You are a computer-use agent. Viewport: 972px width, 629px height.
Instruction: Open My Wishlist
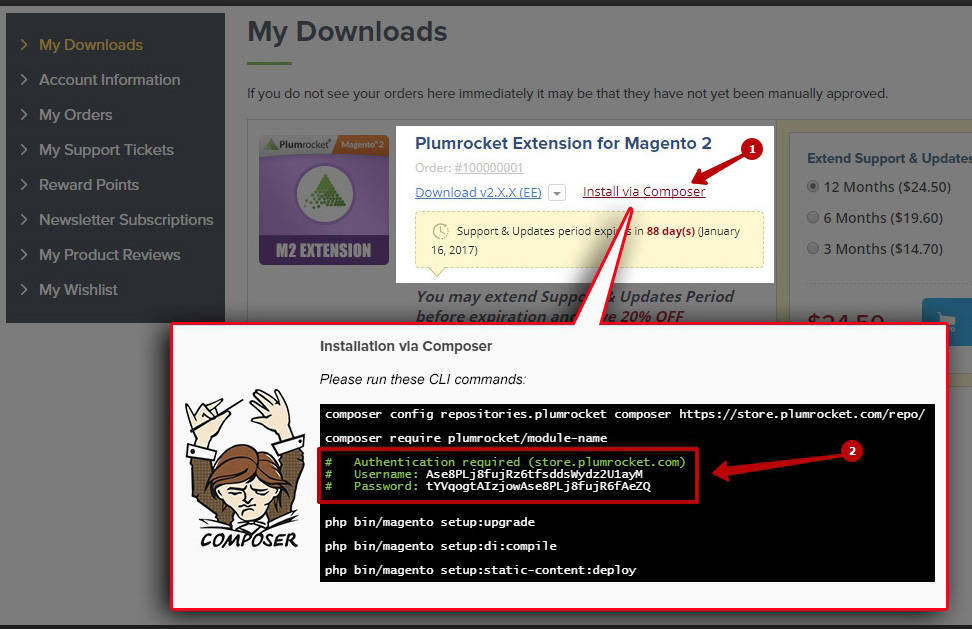[x=78, y=290]
